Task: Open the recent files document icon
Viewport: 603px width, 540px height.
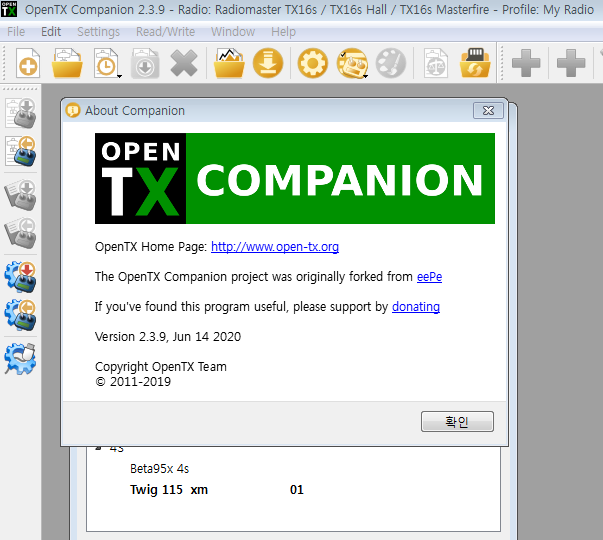Action: point(105,63)
